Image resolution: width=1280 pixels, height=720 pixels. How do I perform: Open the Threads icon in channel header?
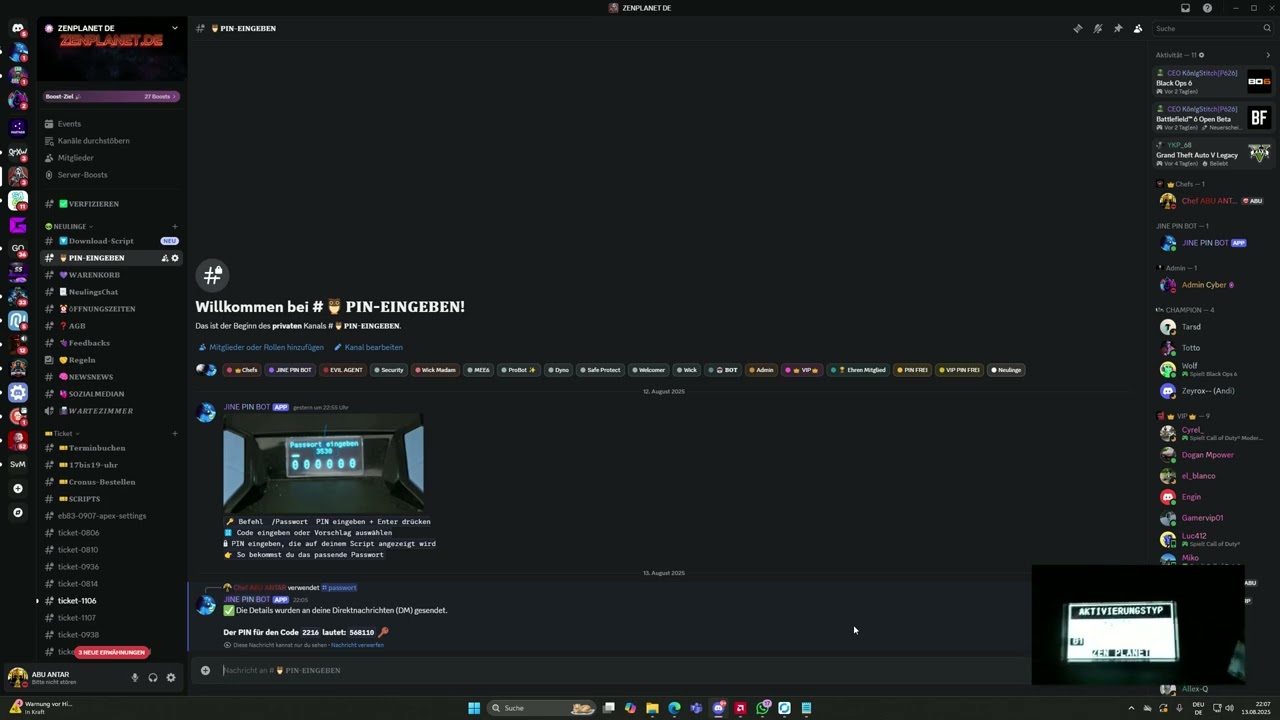coord(1077,29)
